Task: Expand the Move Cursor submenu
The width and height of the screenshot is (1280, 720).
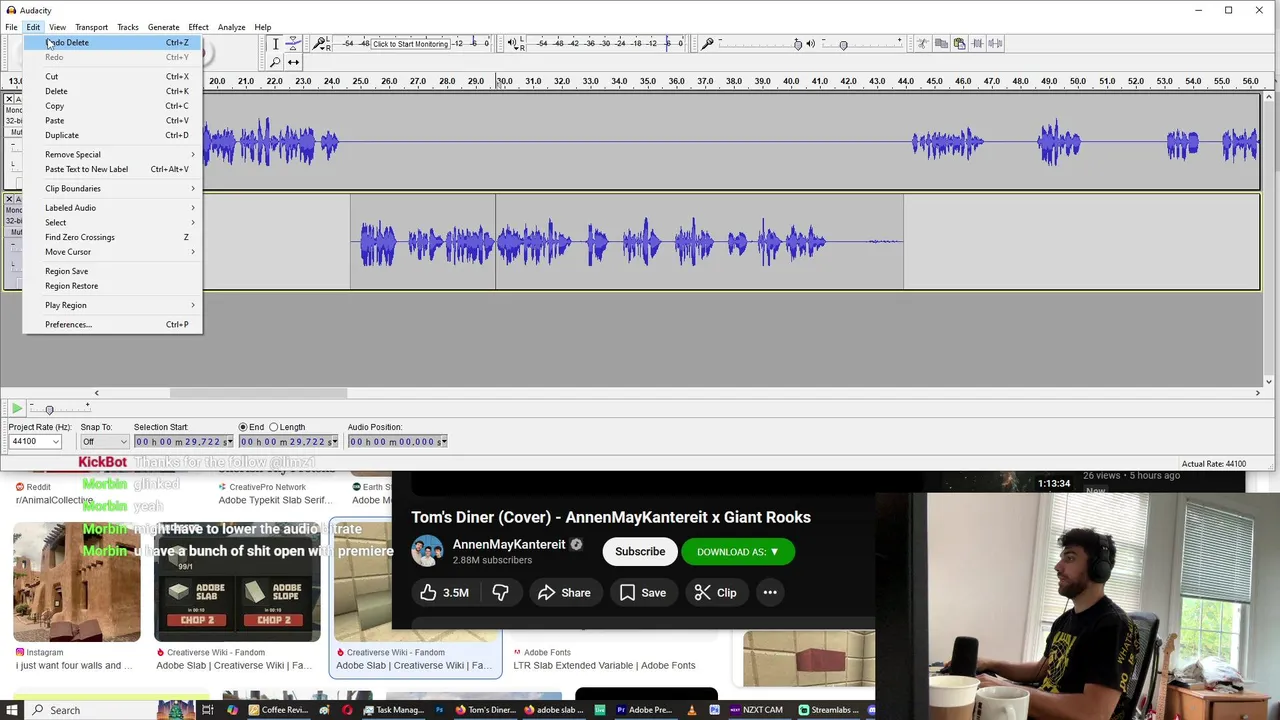Action: [x=113, y=252]
